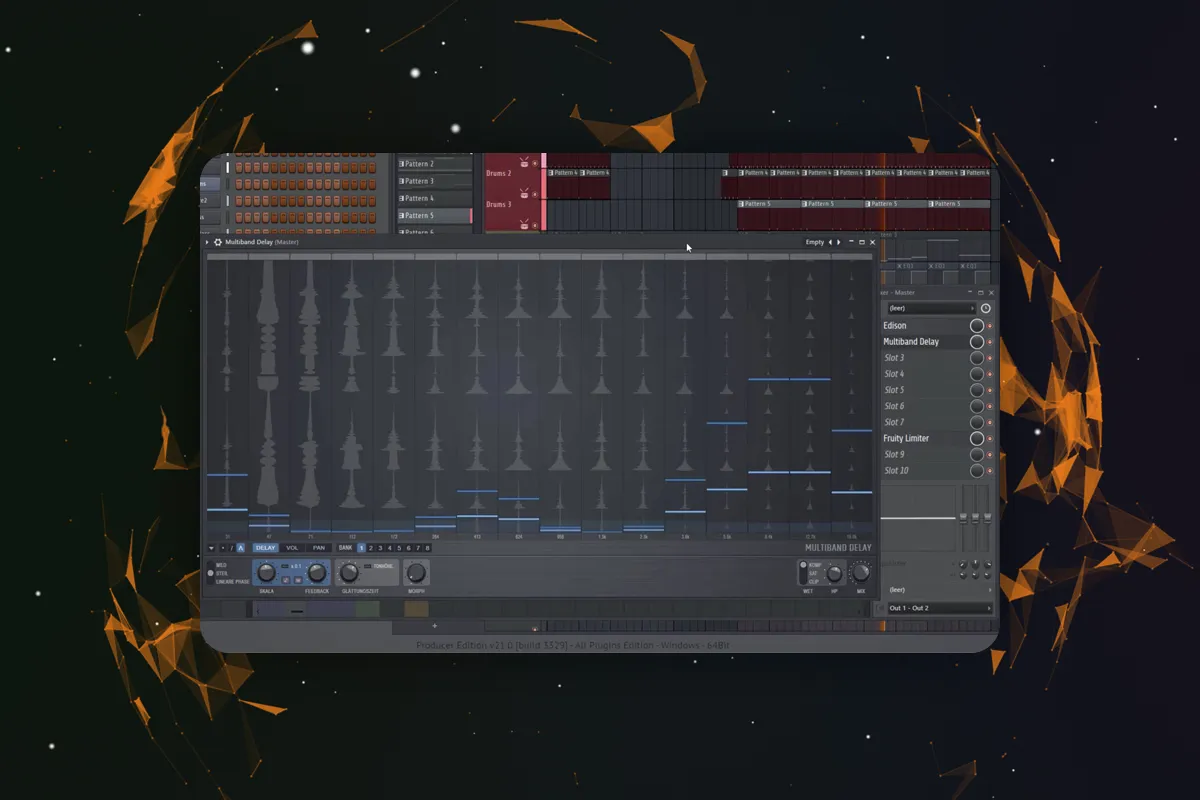Open the band edit dropdown arrow
The height and width of the screenshot is (800, 1200).
211,548
